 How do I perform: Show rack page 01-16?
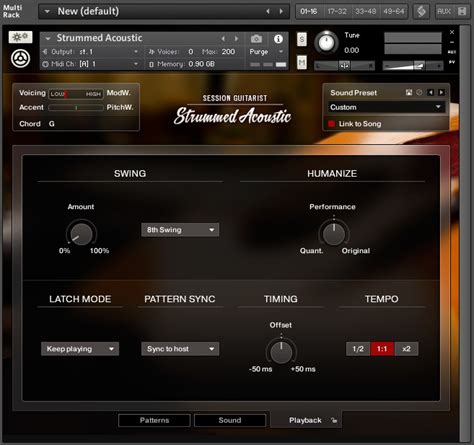[x=309, y=11]
